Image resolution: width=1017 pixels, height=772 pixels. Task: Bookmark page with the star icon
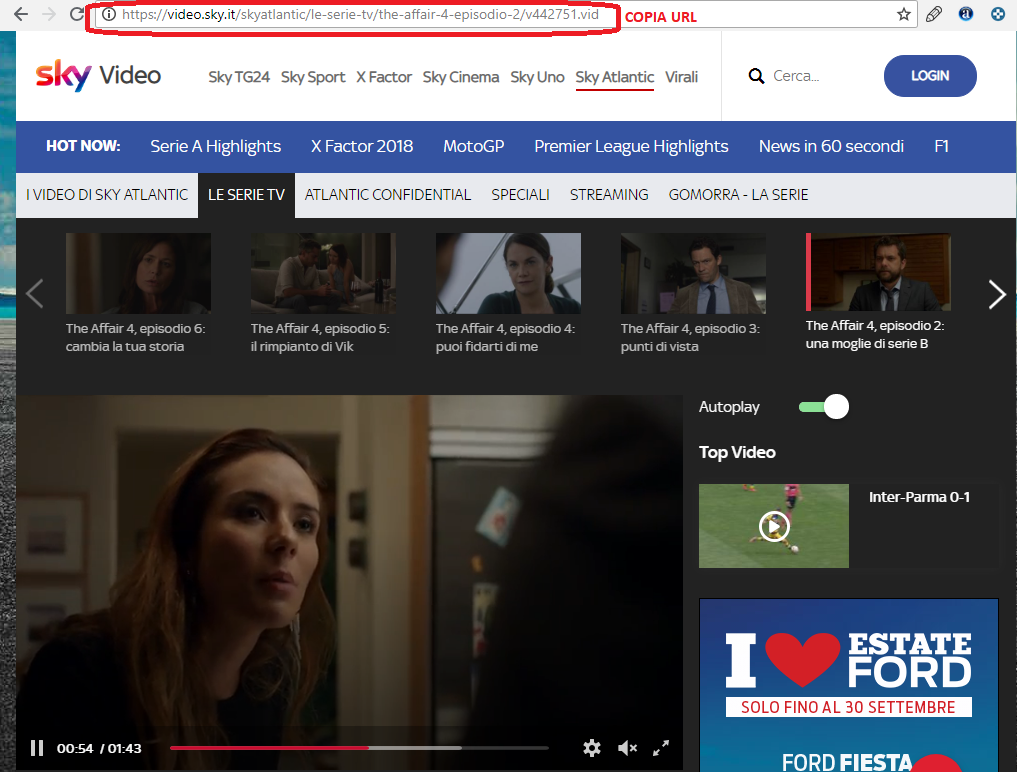click(903, 14)
